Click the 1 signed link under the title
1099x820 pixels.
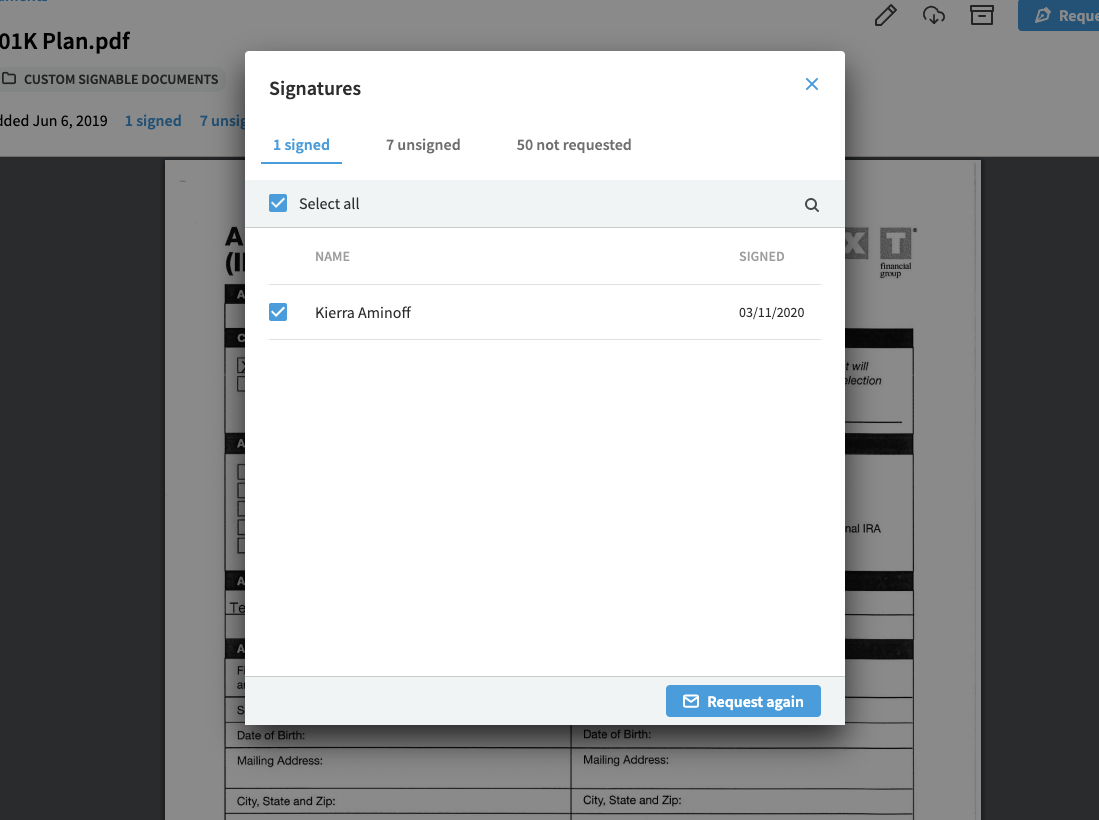click(x=153, y=121)
